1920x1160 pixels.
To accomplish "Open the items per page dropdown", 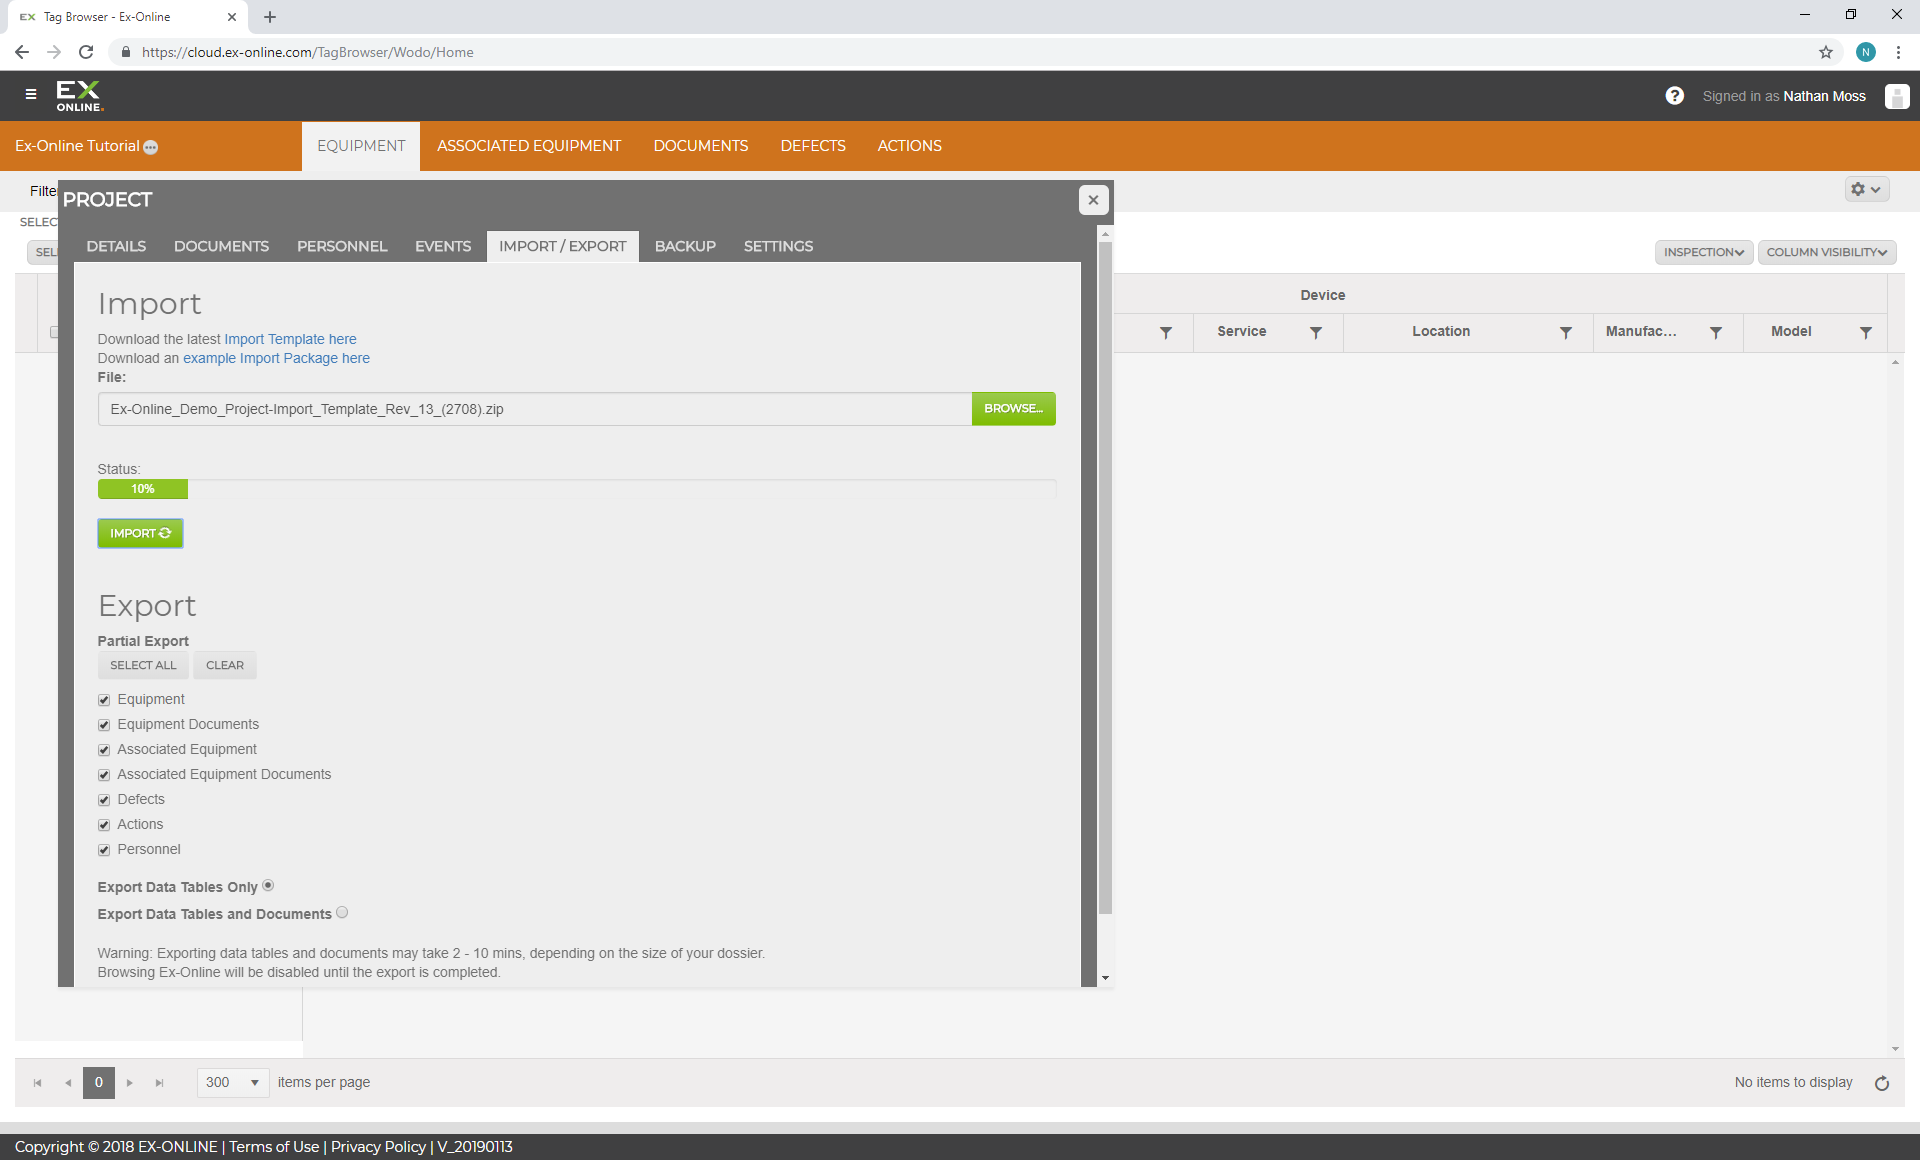I will (x=233, y=1082).
